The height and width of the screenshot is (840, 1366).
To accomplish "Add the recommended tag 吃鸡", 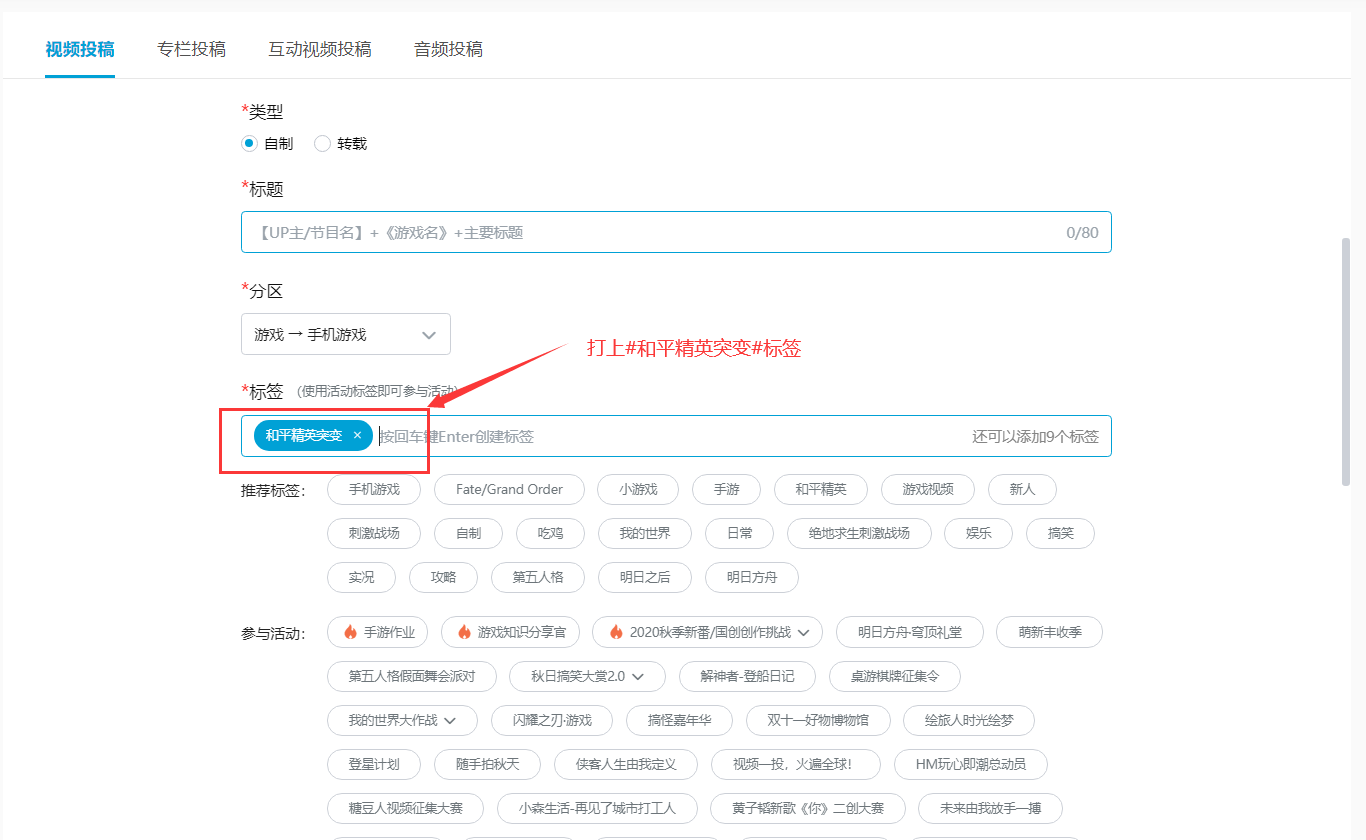I will tap(550, 533).
